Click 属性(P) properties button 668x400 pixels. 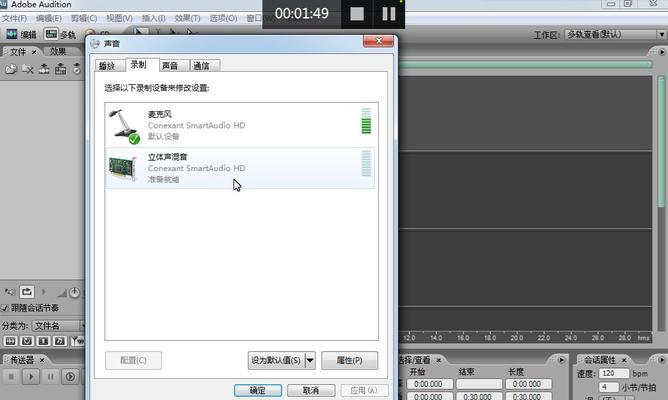pyautogui.click(x=349, y=360)
